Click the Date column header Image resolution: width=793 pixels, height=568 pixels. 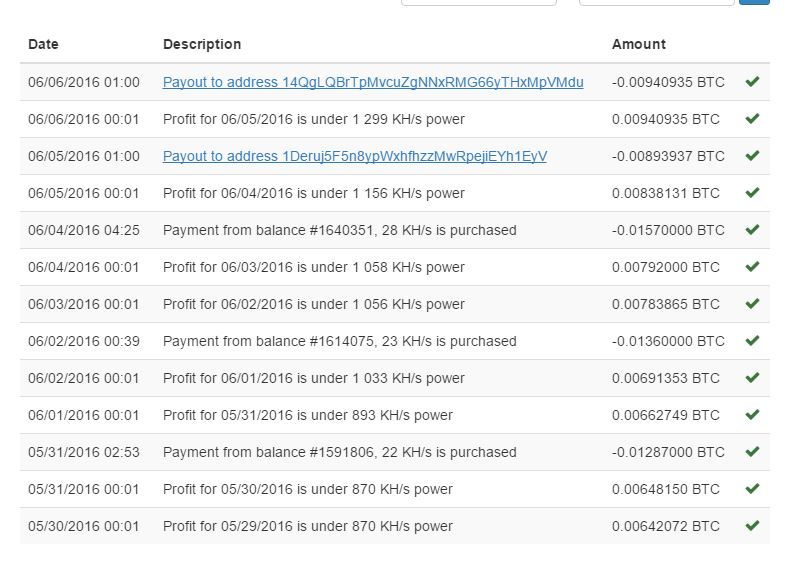click(43, 44)
